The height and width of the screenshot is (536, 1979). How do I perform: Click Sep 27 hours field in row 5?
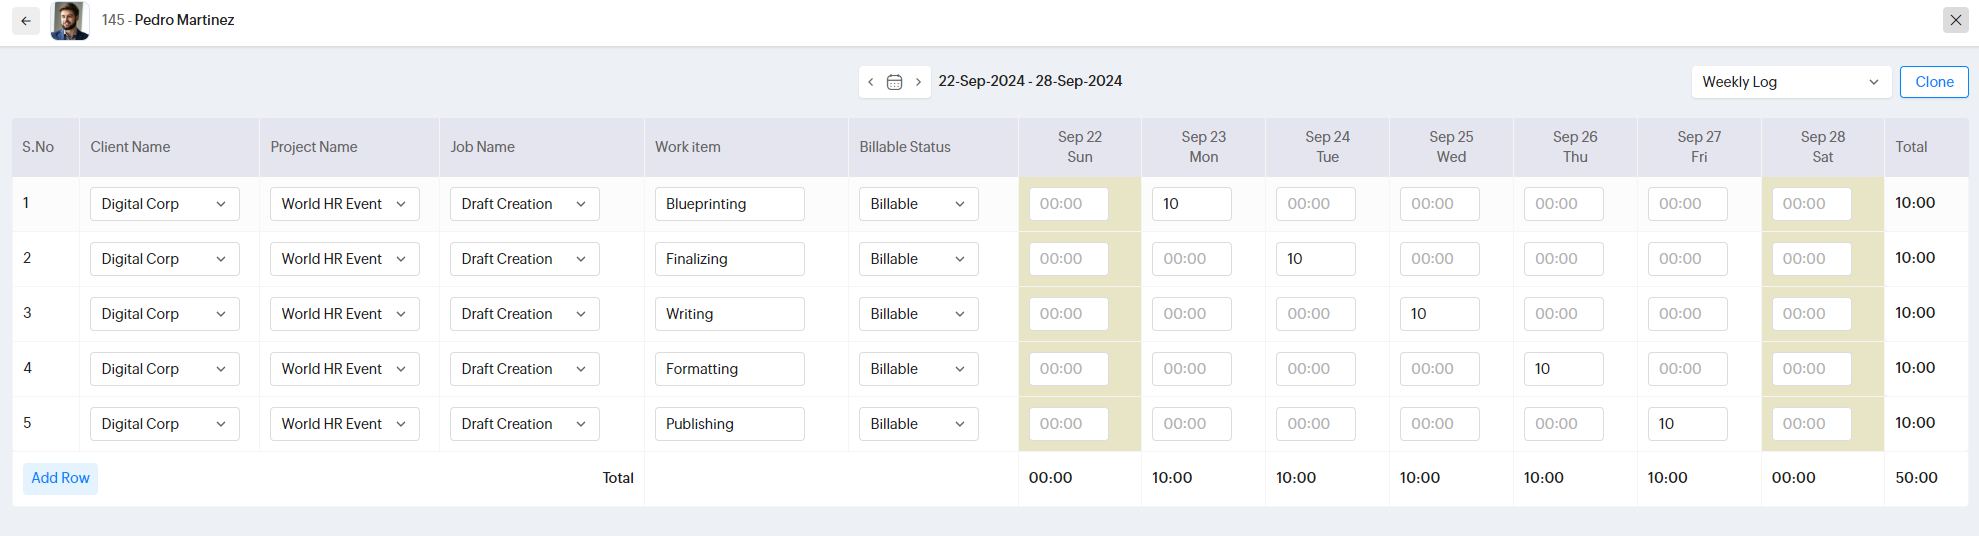tap(1687, 424)
